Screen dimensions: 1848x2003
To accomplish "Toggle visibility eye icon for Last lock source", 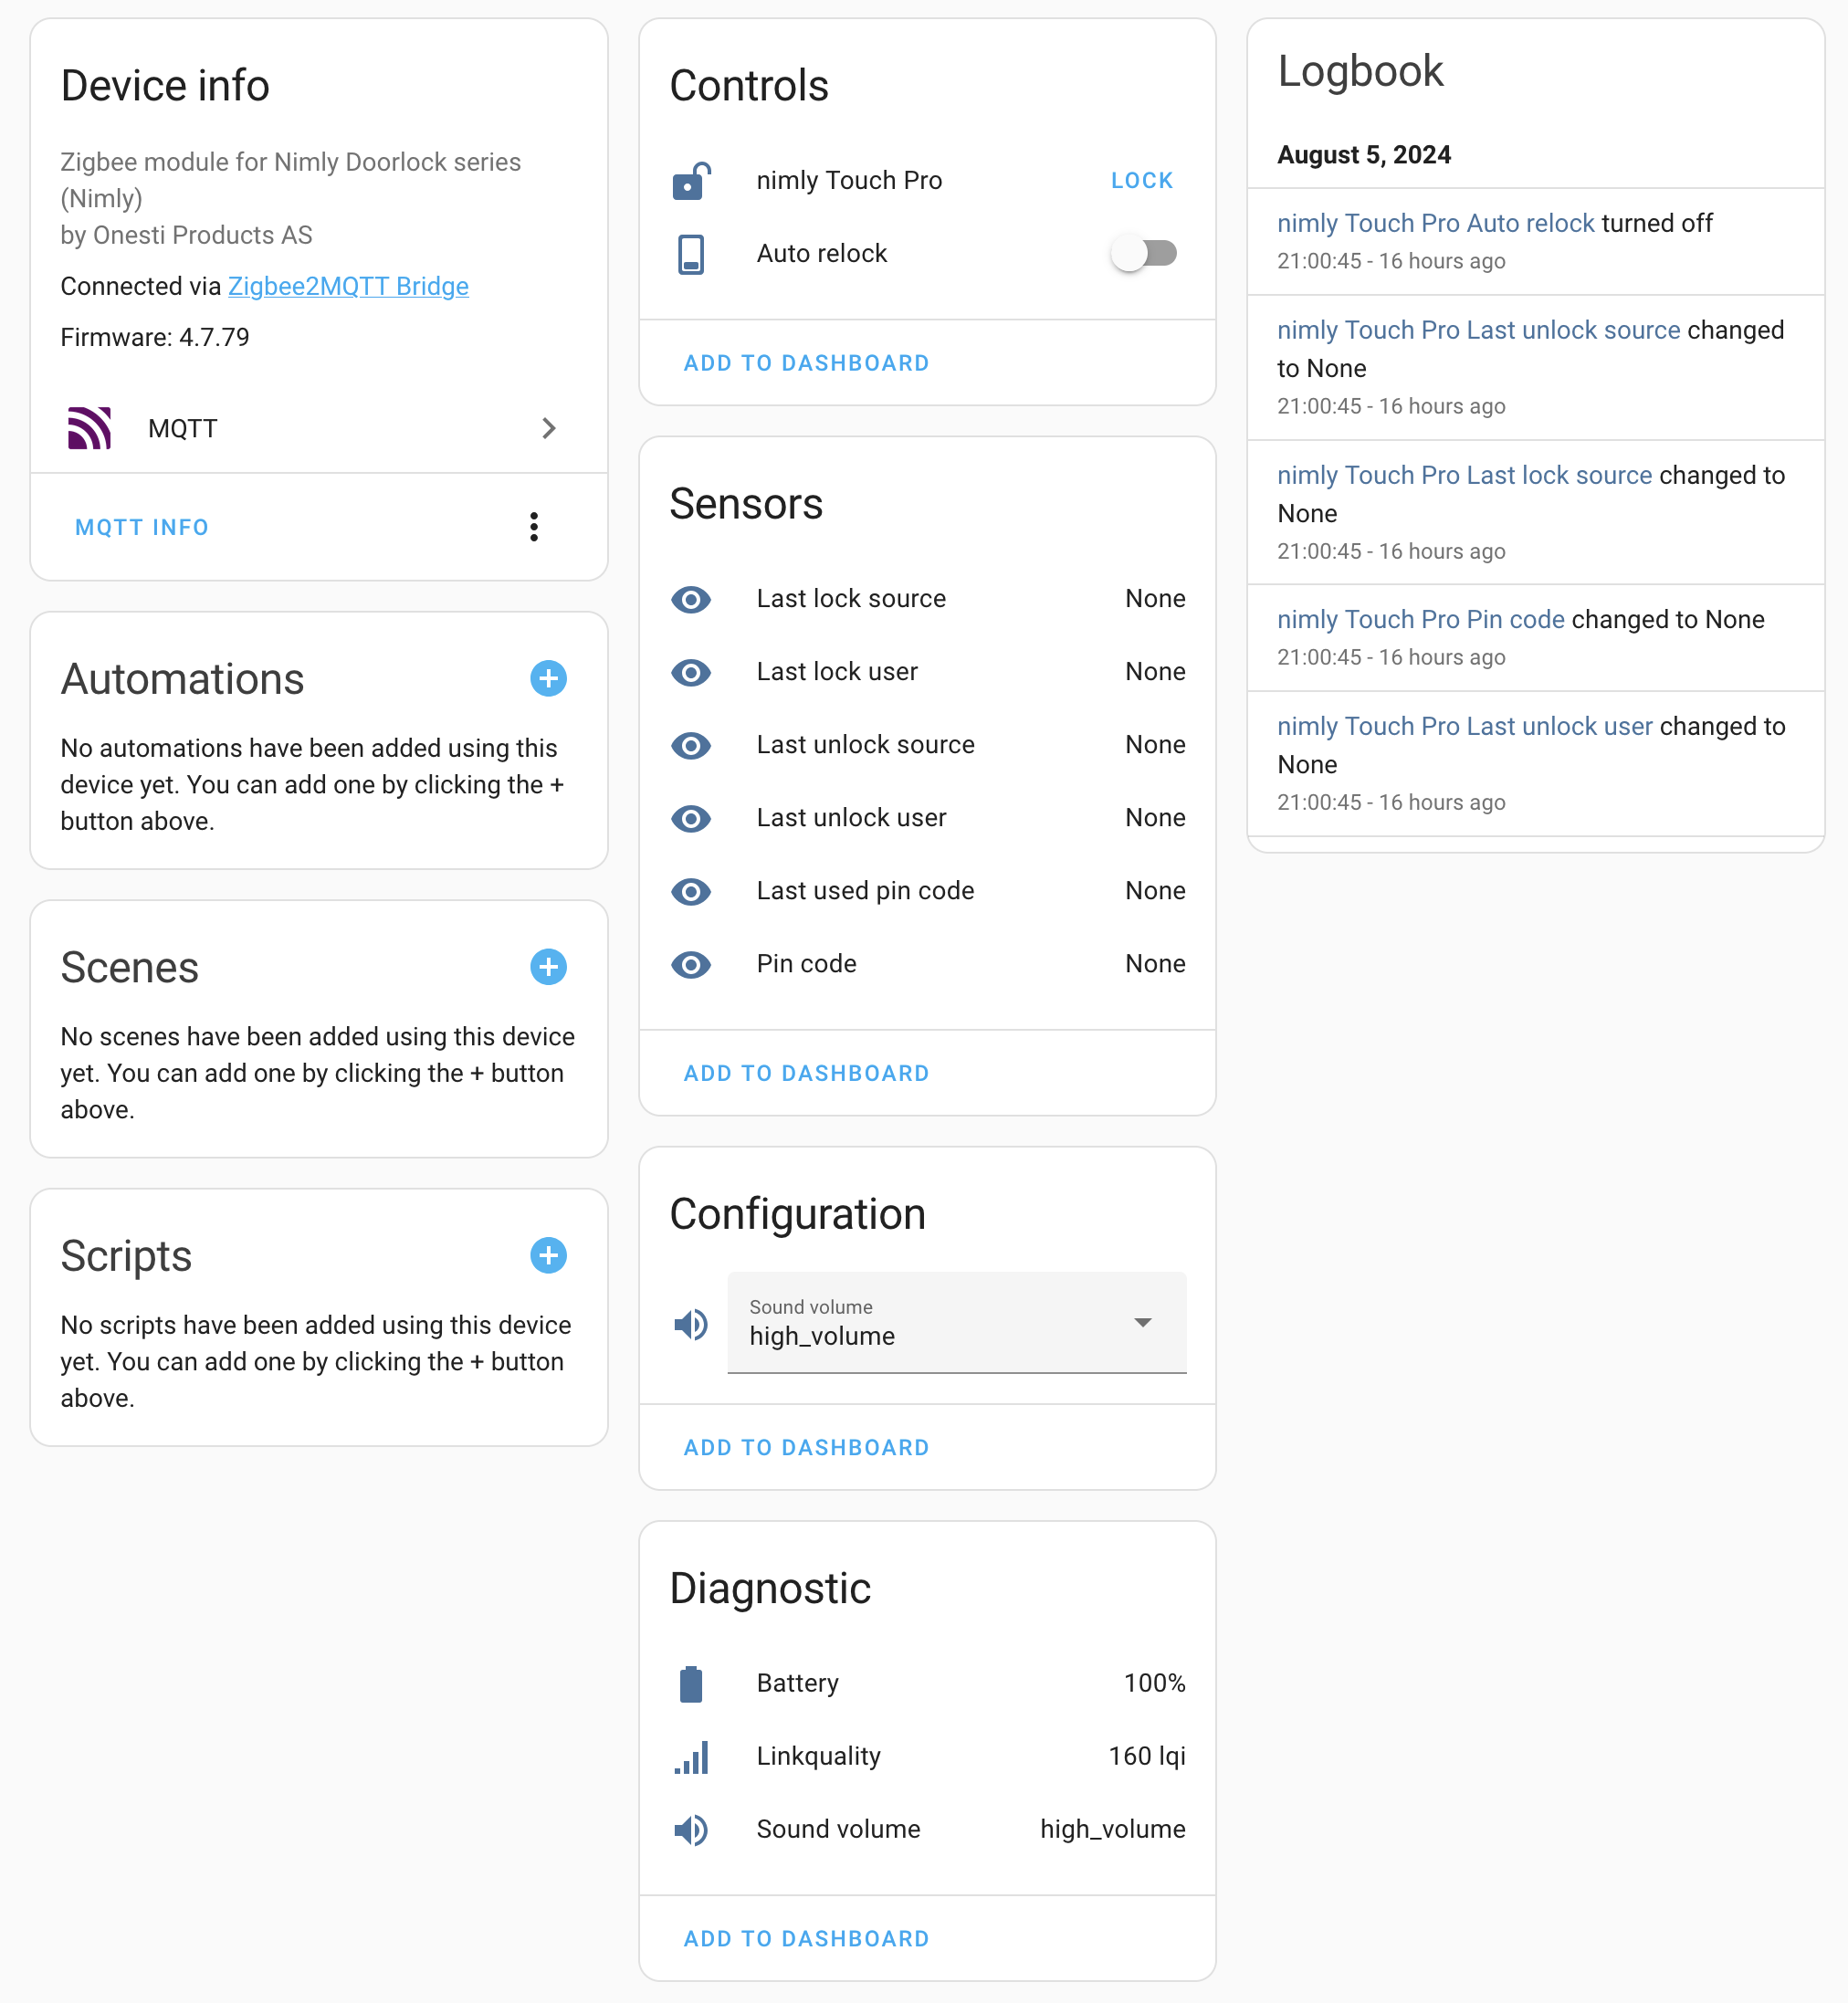I will [x=693, y=599].
